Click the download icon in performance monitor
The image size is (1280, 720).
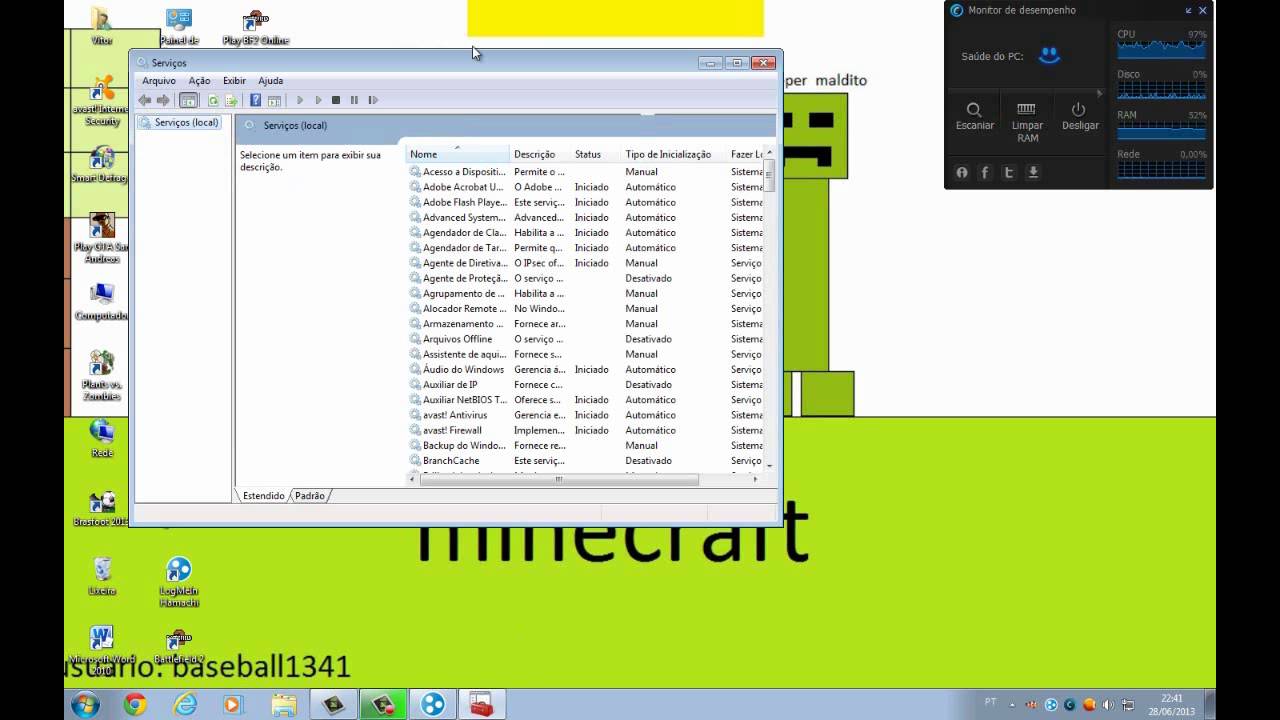[x=1033, y=173]
